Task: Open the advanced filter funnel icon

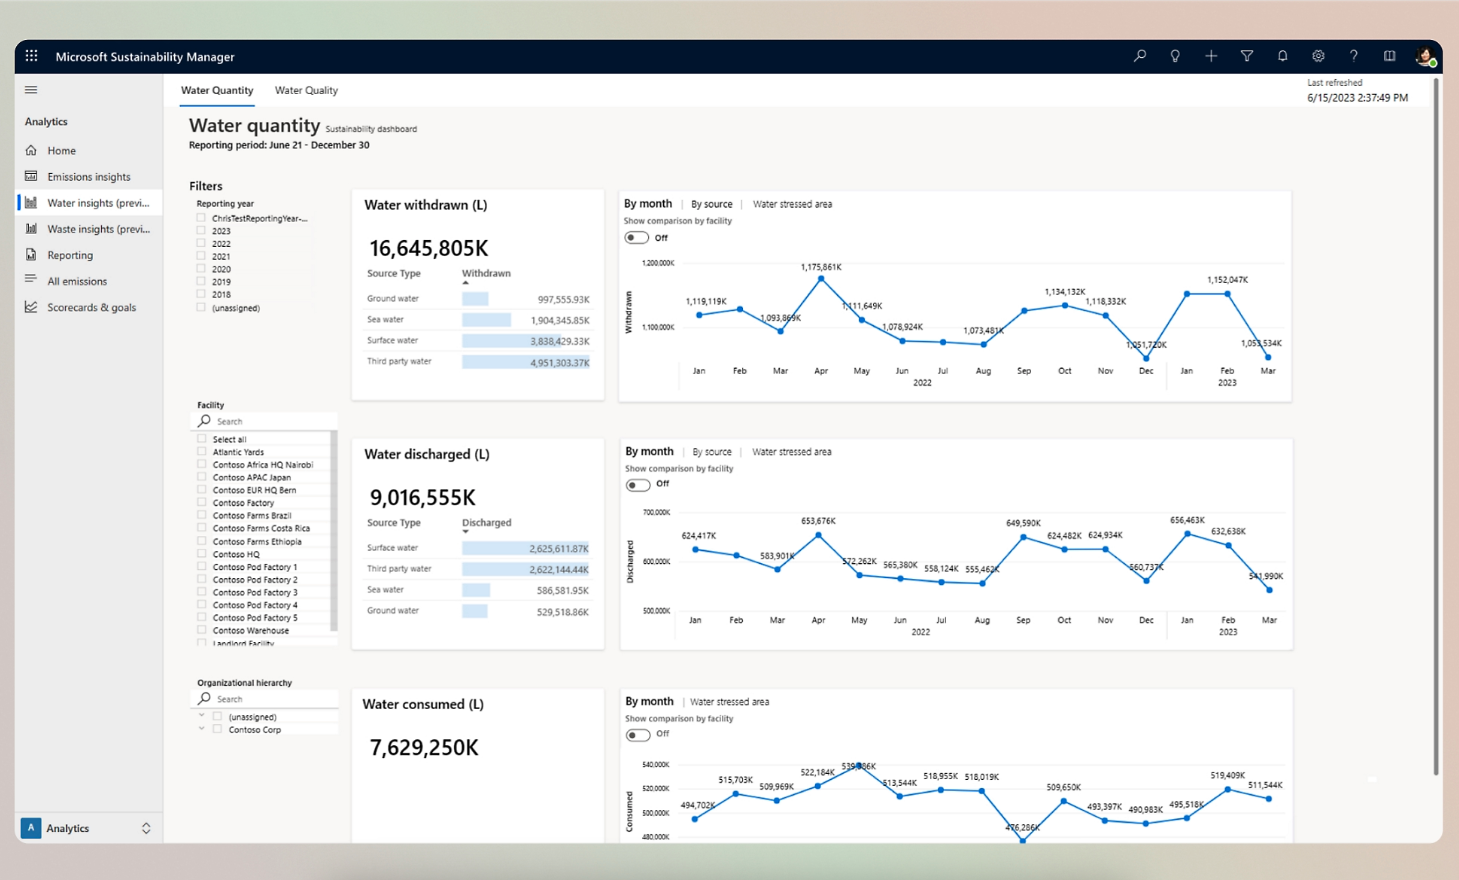Action: click(x=1247, y=56)
